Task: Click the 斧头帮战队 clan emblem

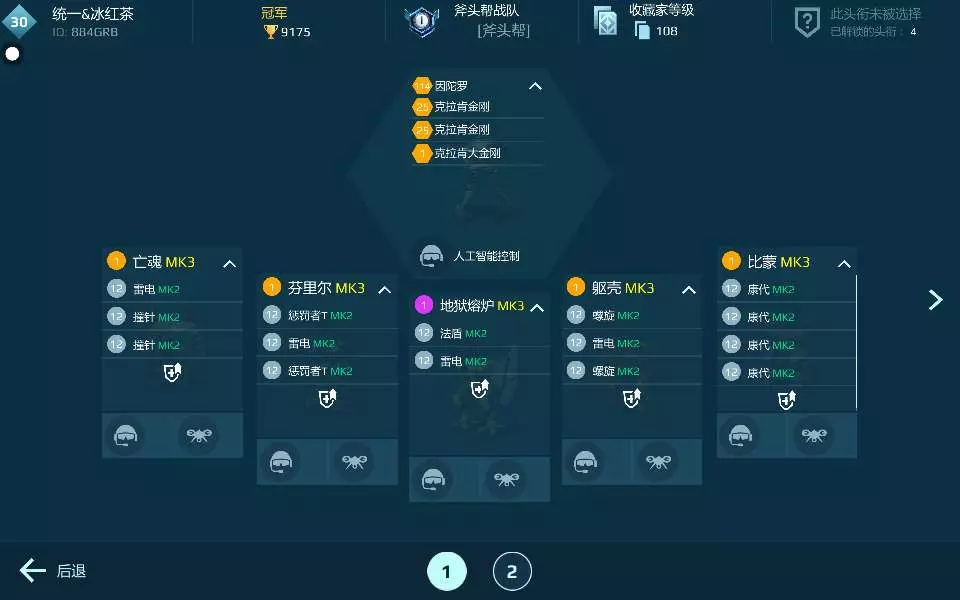Action: (422, 21)
